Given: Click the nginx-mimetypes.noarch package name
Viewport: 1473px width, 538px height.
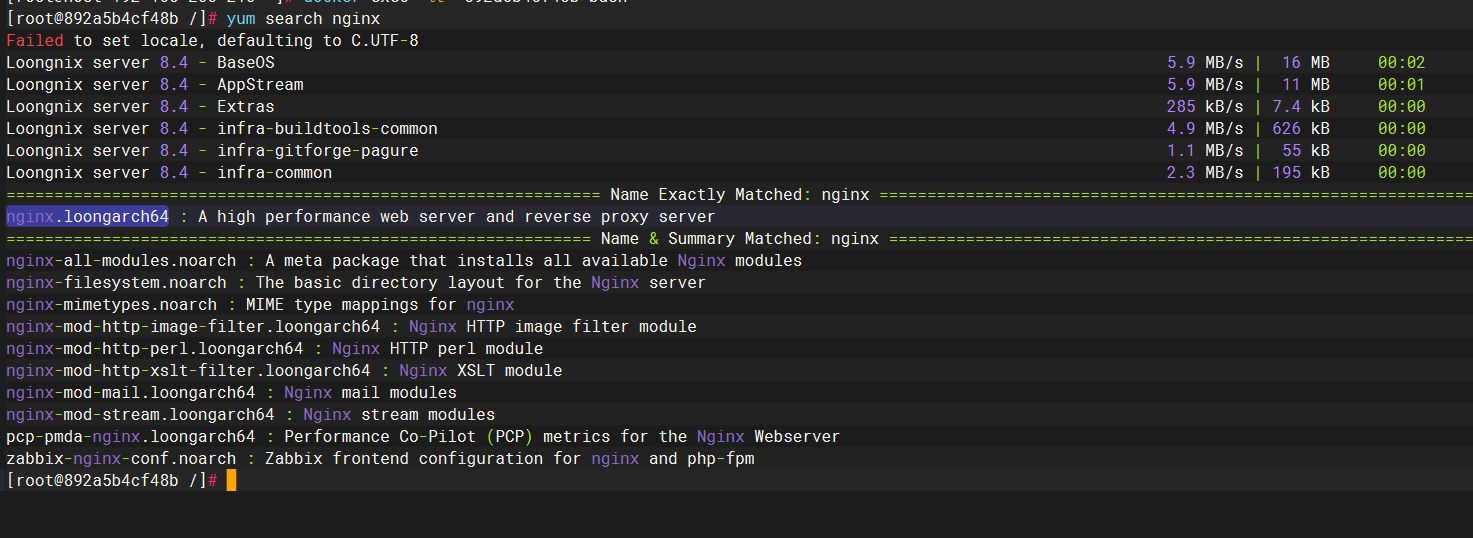Looking at the screenshot, I should 111,304.
